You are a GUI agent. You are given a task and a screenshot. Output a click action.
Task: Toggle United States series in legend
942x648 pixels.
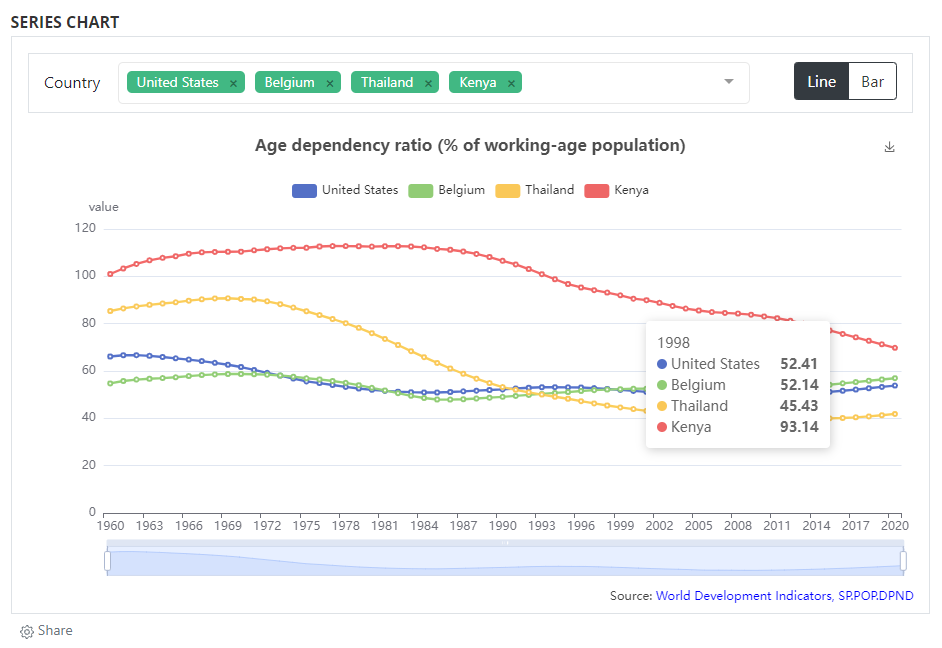345,190
